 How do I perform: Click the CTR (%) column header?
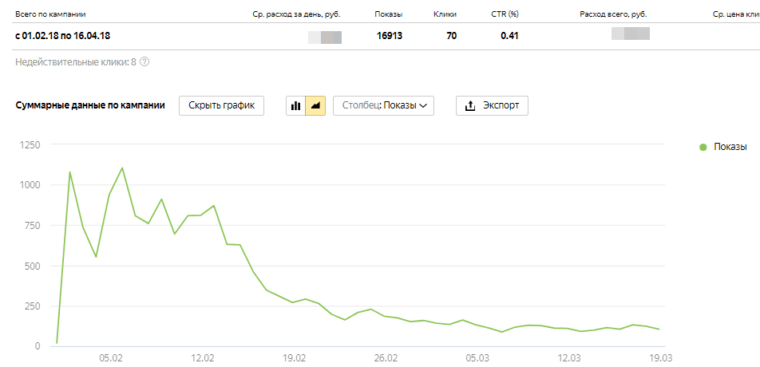505,14
